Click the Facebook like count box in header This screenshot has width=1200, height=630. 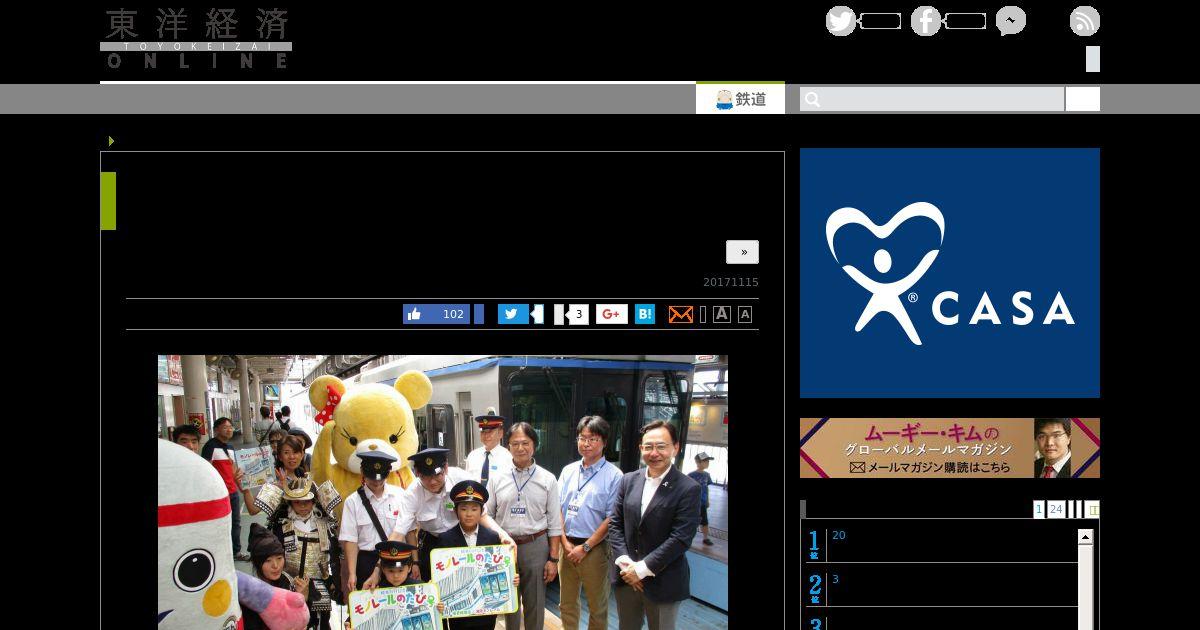point(965,21)
